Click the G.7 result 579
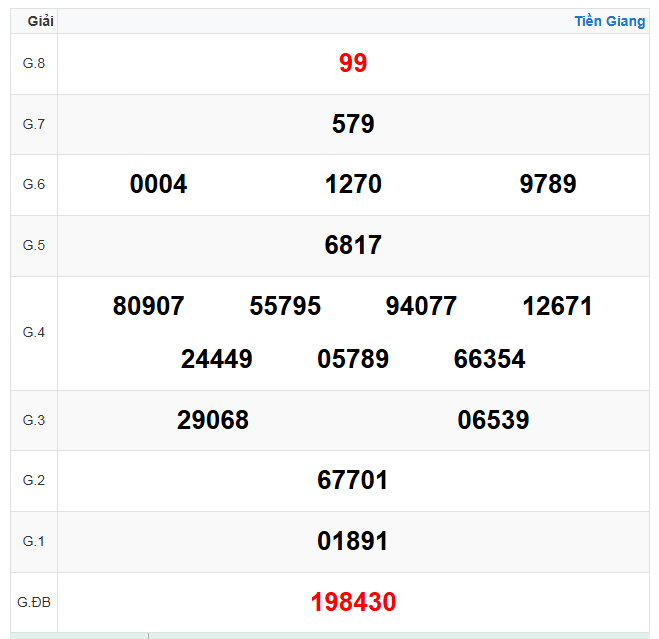The width and height of the screenshot is (659, 639). click(353, 125)
